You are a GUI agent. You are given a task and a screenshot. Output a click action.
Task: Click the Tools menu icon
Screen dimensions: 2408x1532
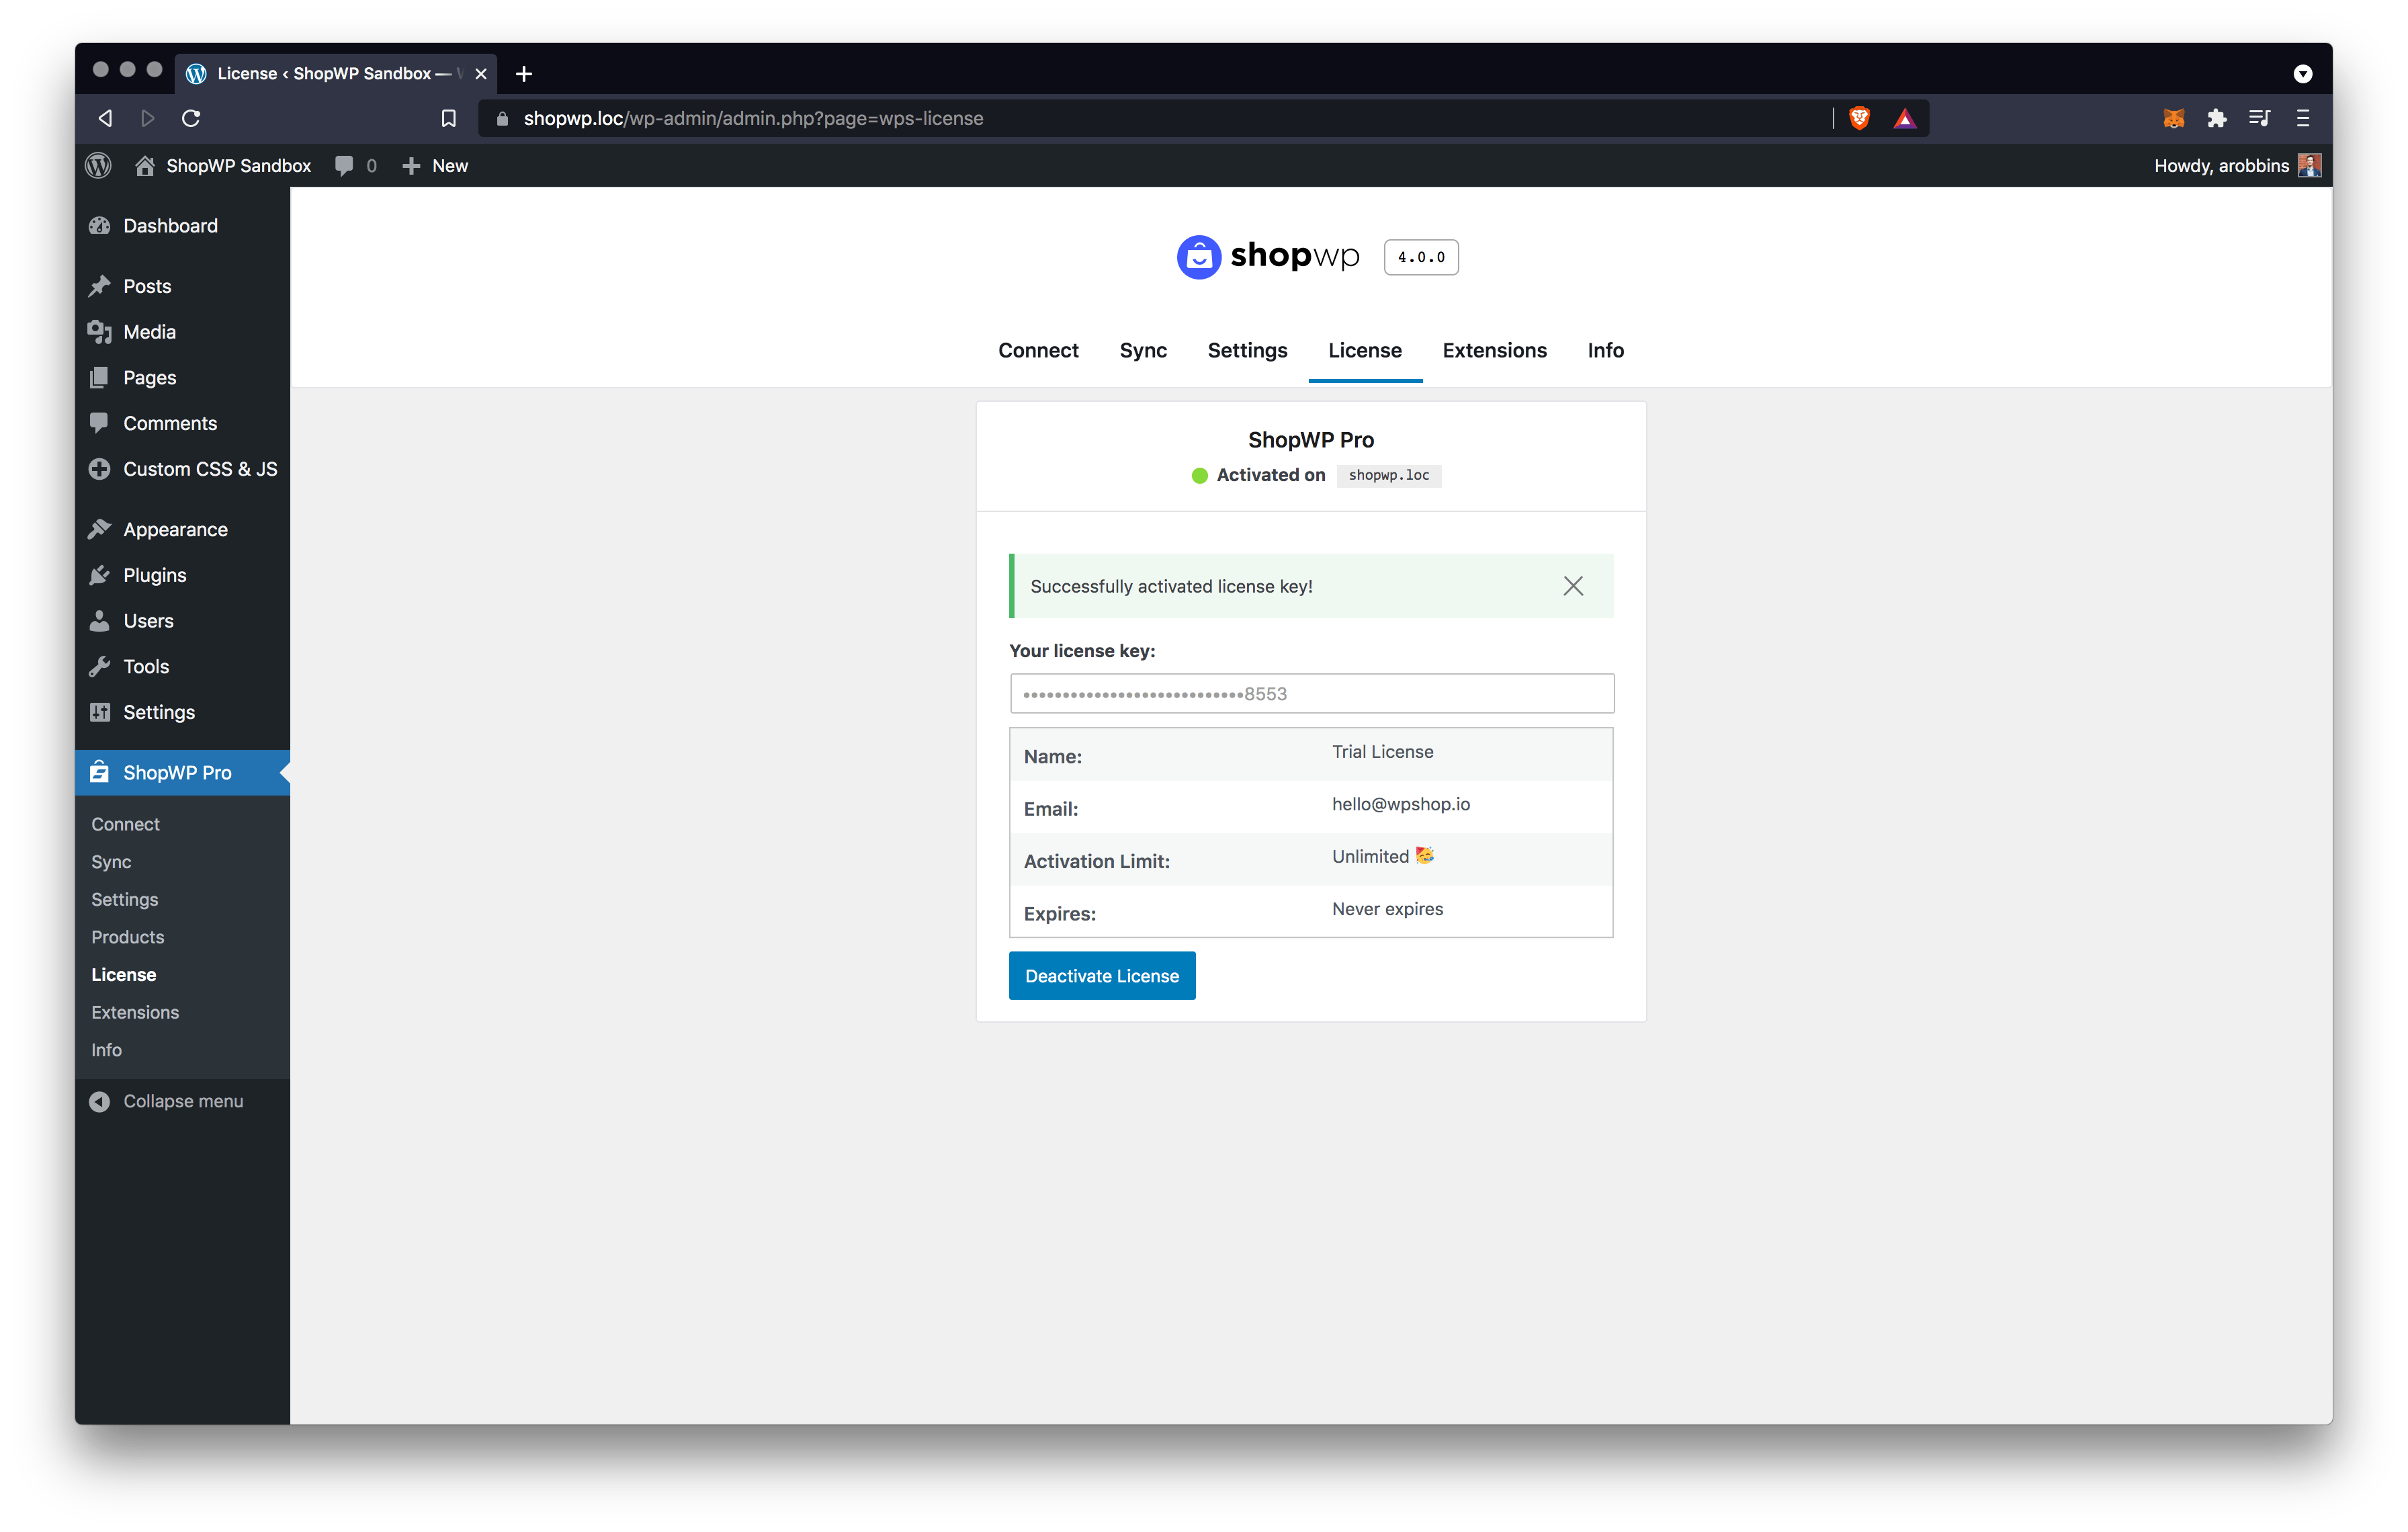[x=100, y=665]
